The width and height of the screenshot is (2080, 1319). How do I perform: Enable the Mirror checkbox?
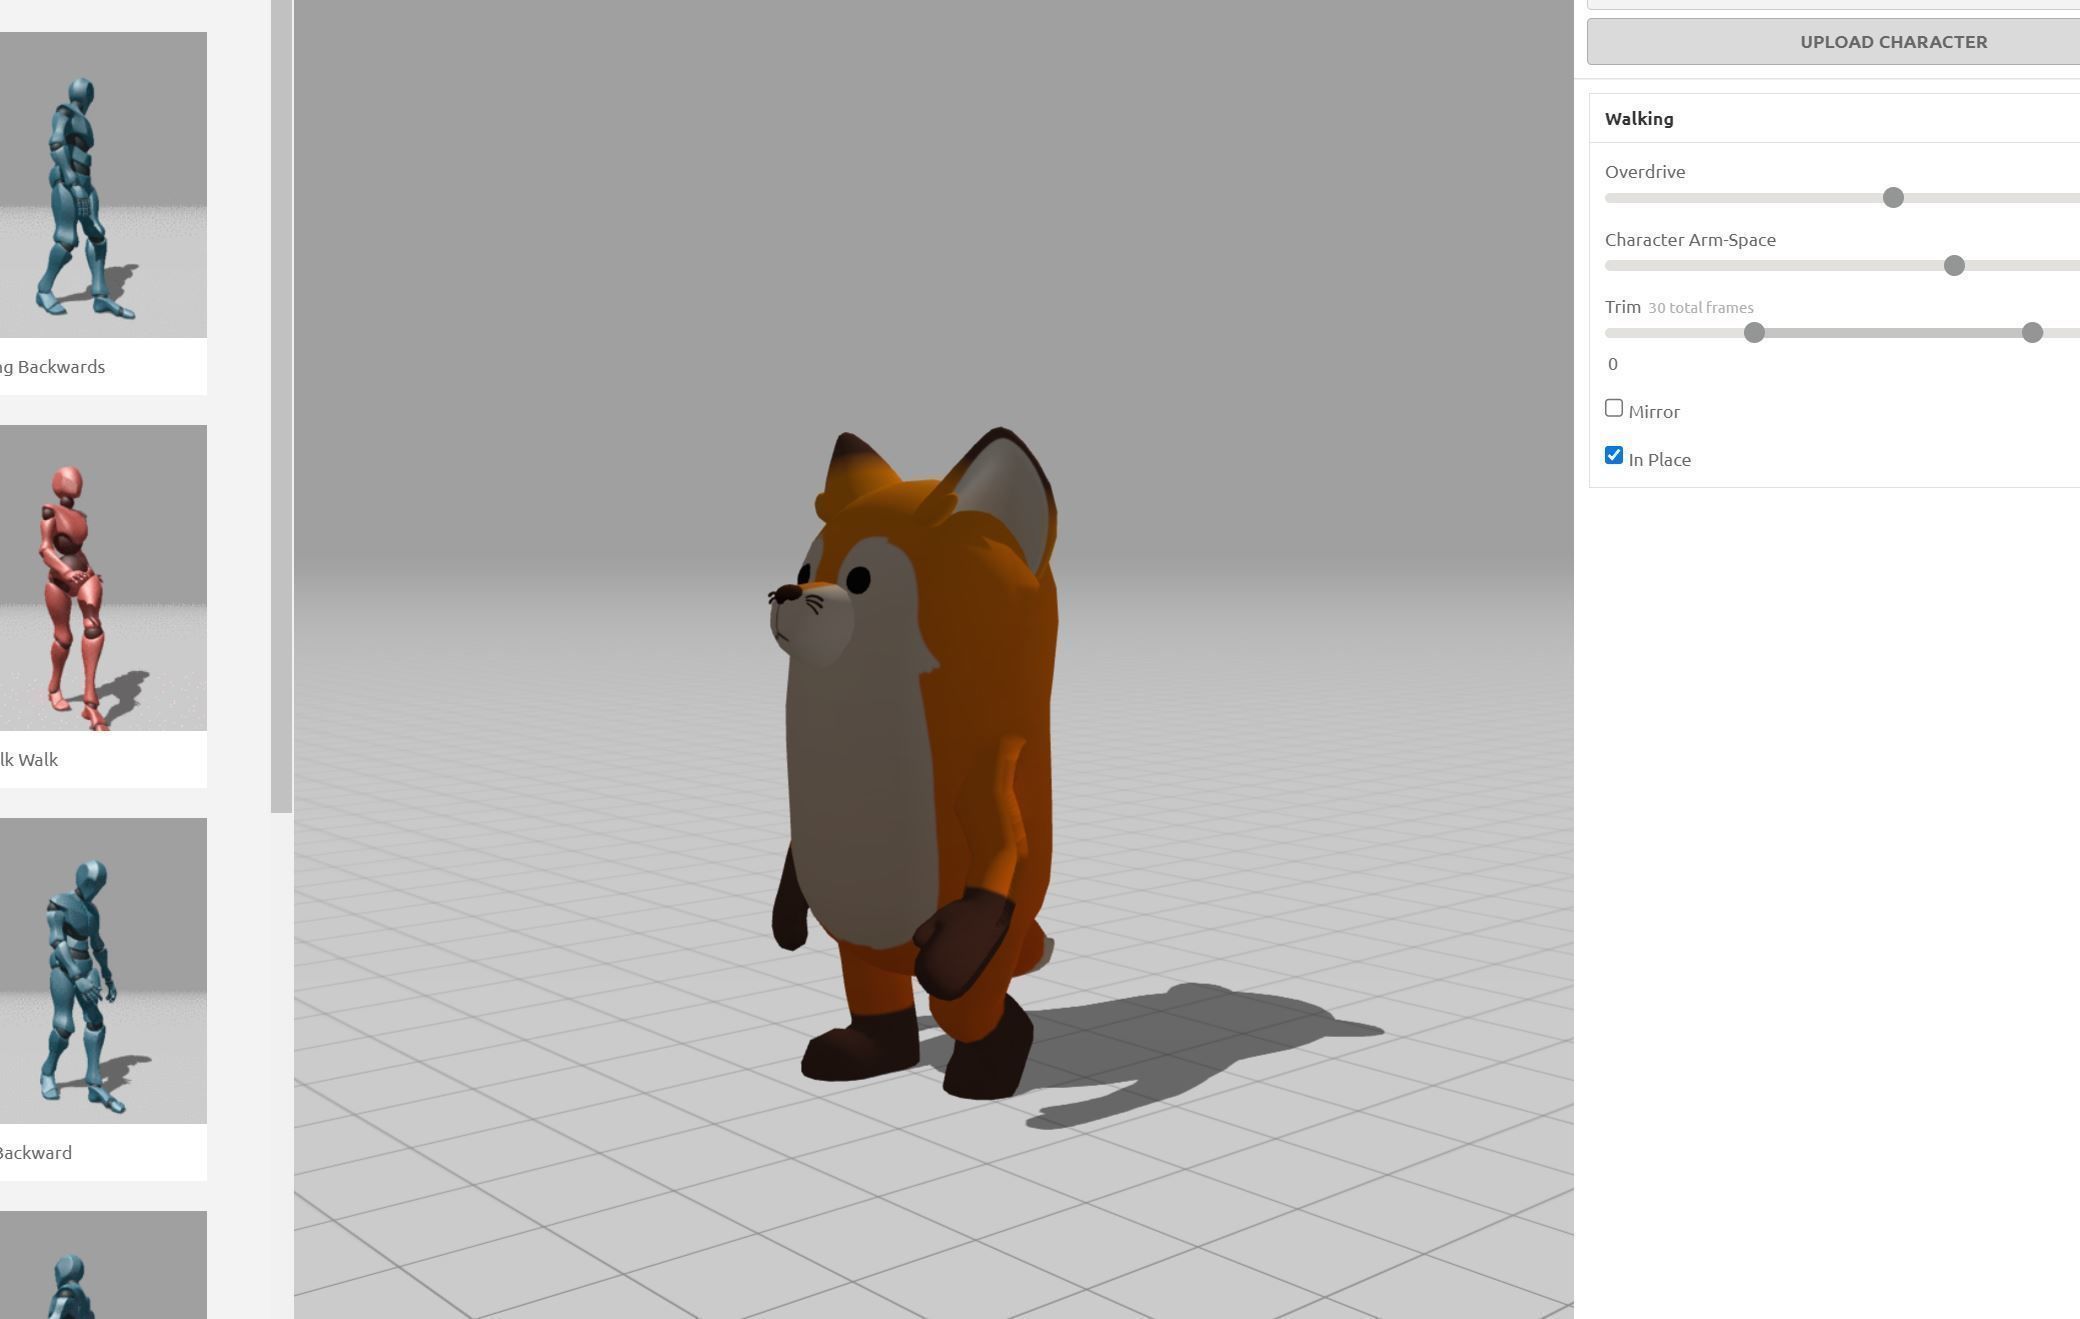click(x=1614, y=408)
